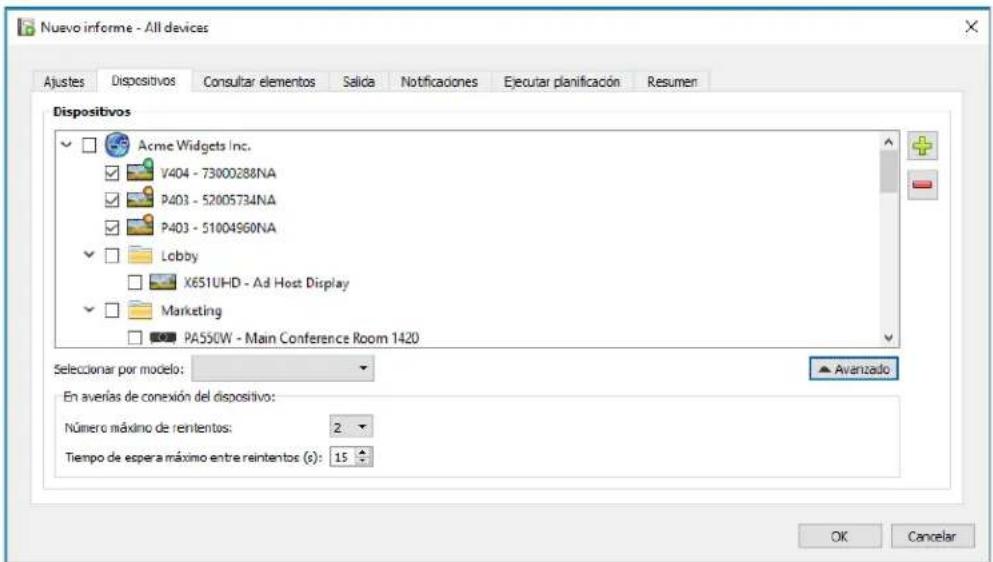Screen dimensions: 993x562
Task: Select the Acme Widgets Inc. label
Action: (194, 145)
